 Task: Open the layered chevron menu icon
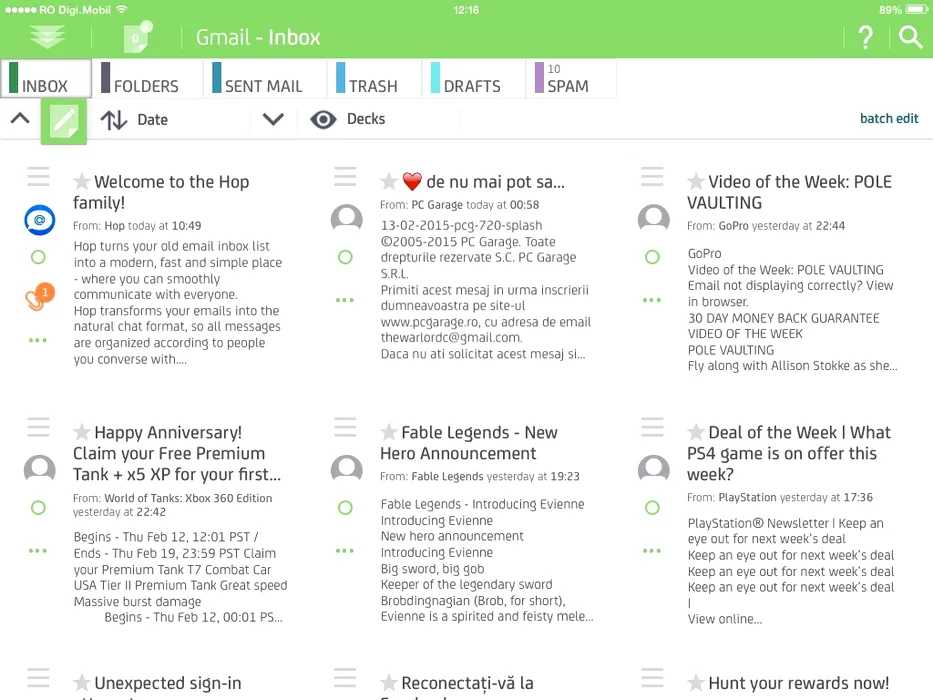pos(47,37)
